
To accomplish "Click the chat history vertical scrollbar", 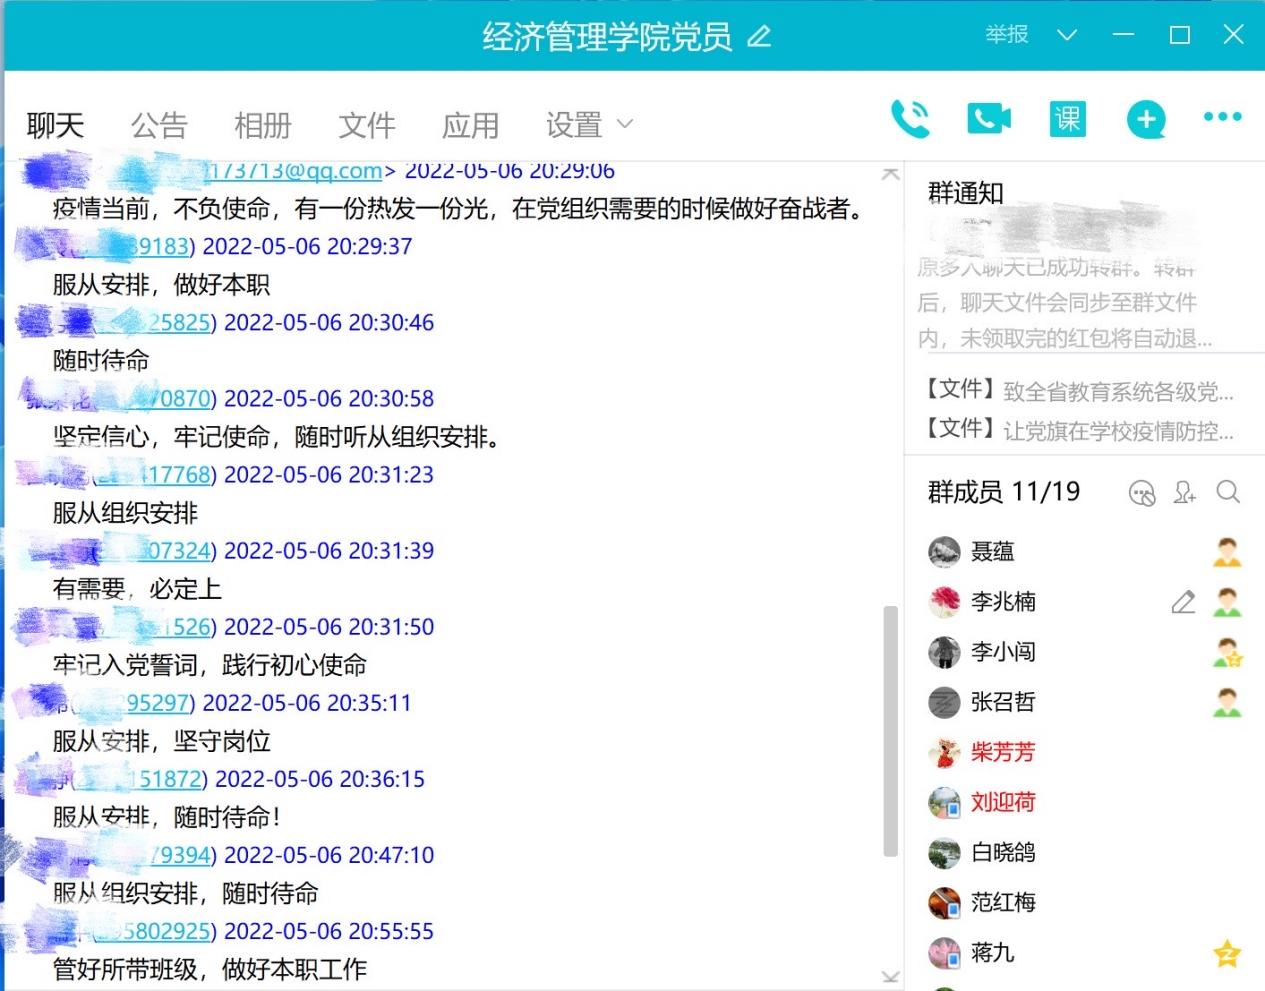I will tap(890, 730).
